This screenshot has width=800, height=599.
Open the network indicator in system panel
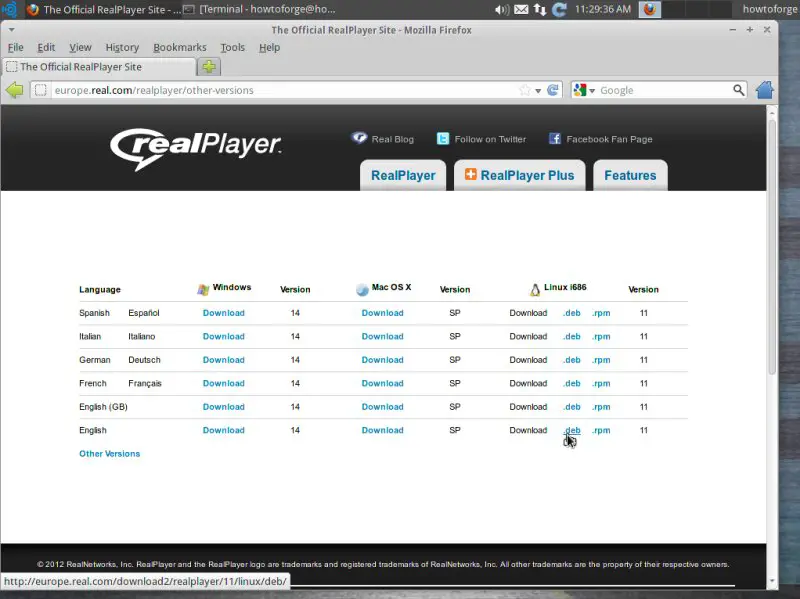(540, 9)
